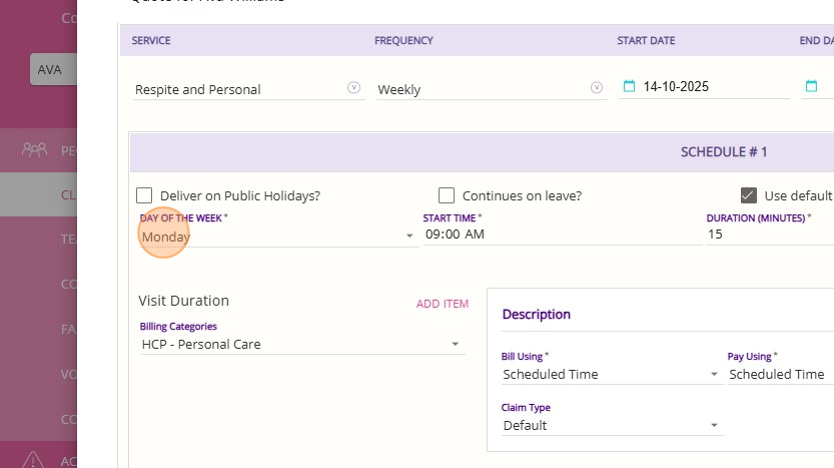Click the Service field circular arrow icon

coord(353,87)
